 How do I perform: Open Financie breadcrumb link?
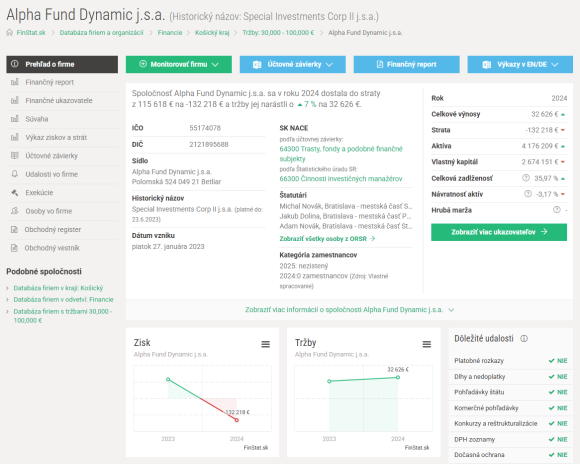[x=170, y=33]
